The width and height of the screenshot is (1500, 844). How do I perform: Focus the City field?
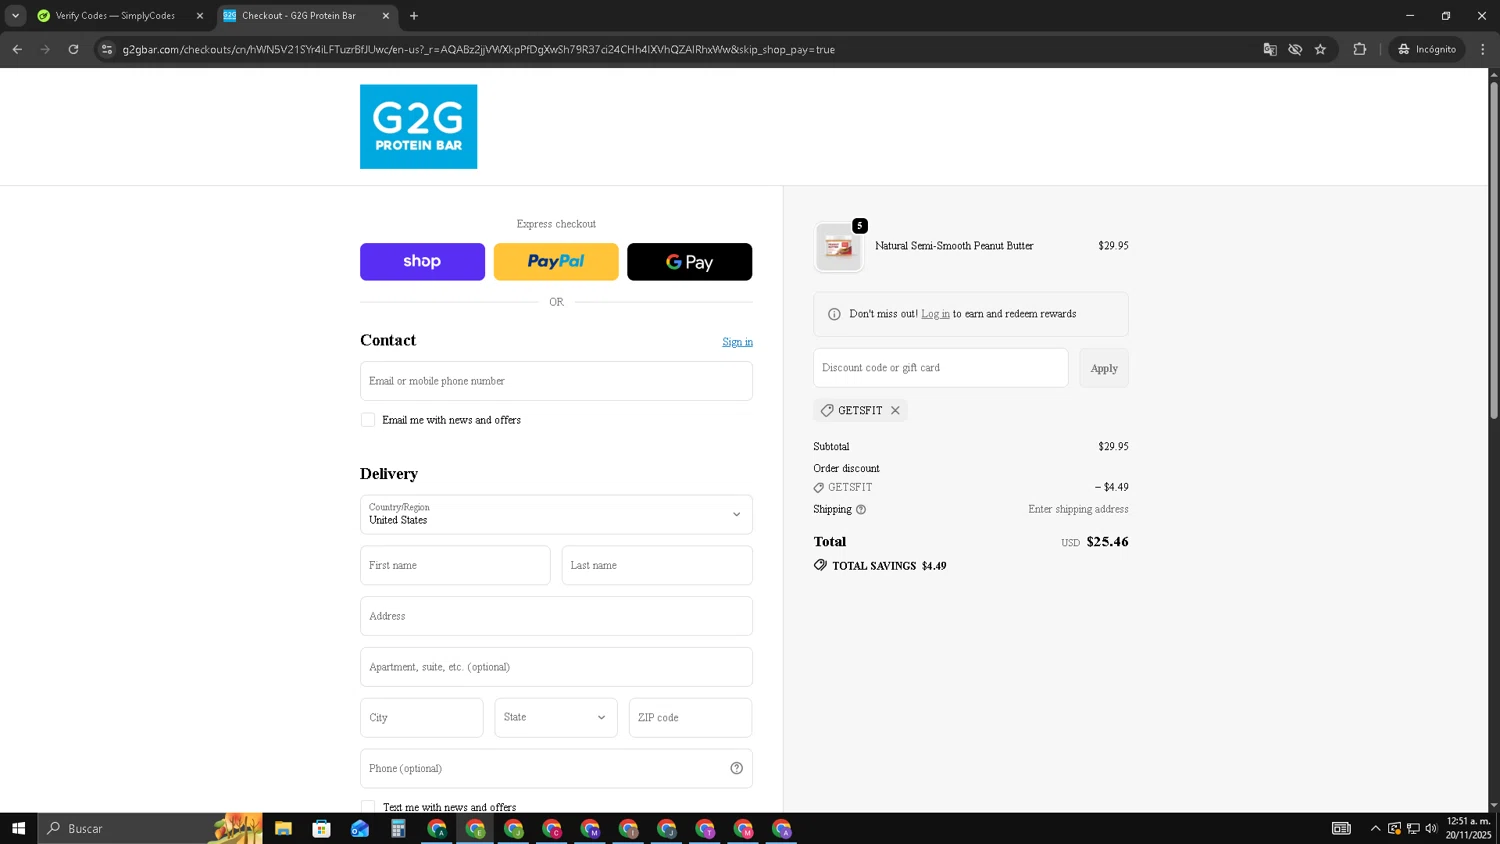point(421,717)
